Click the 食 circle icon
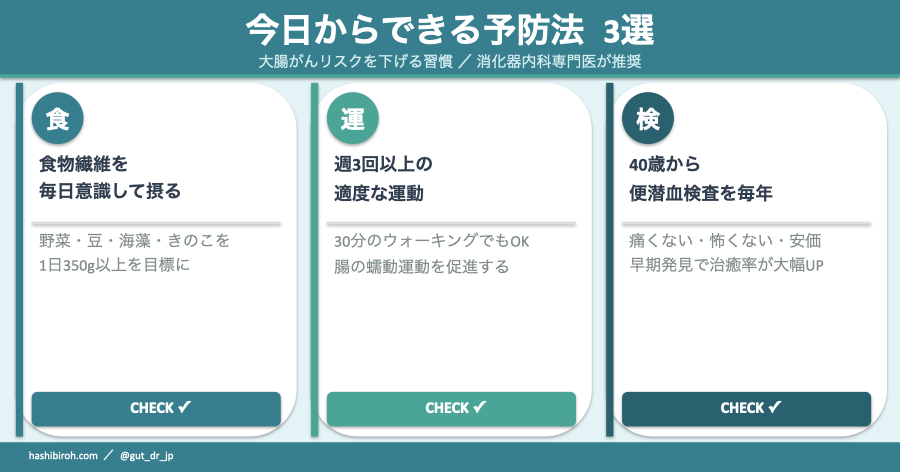 57,120
